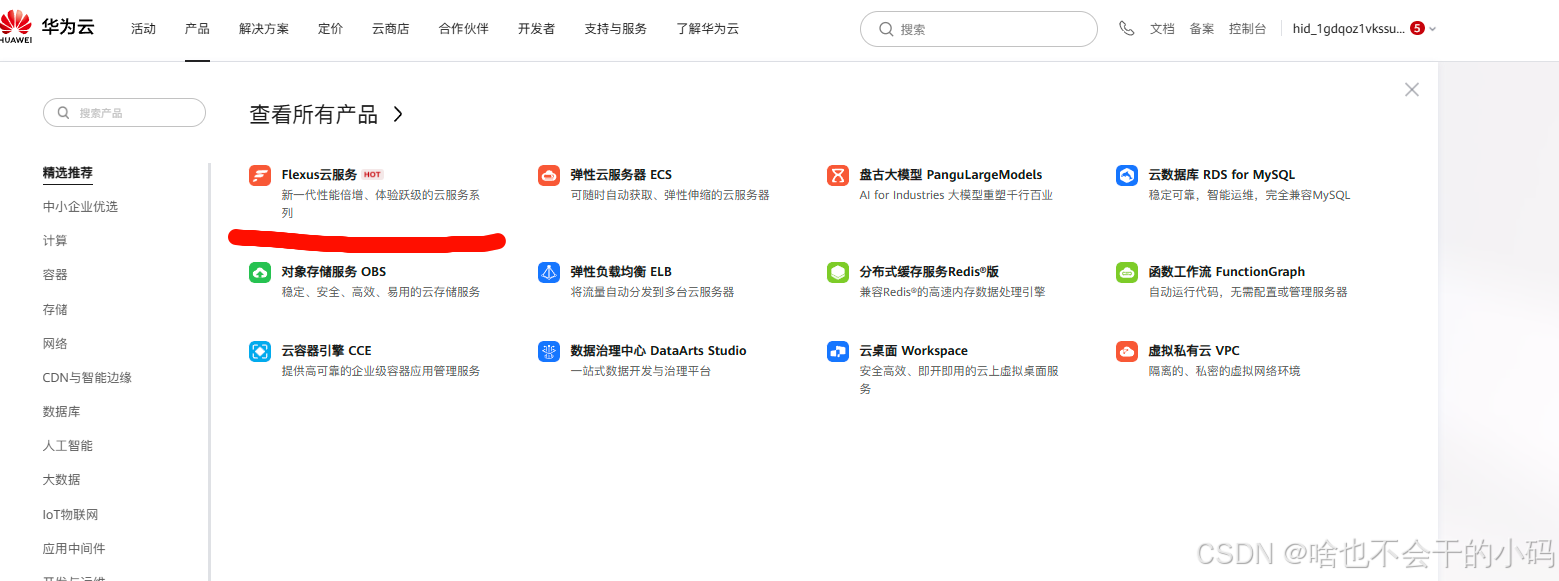Viewport: 1559px width, 581px height.
Task: Select the 数据库 category
Action: click(61, 412)
